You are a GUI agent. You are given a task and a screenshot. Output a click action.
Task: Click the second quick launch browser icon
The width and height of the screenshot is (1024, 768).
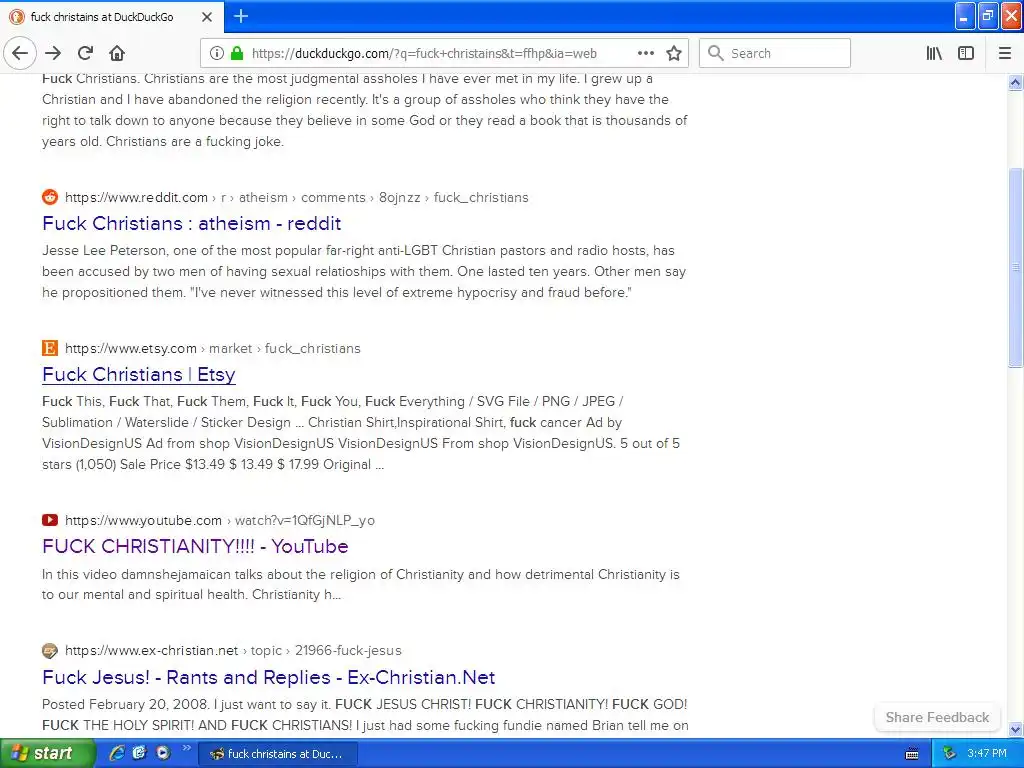(140, 753)
